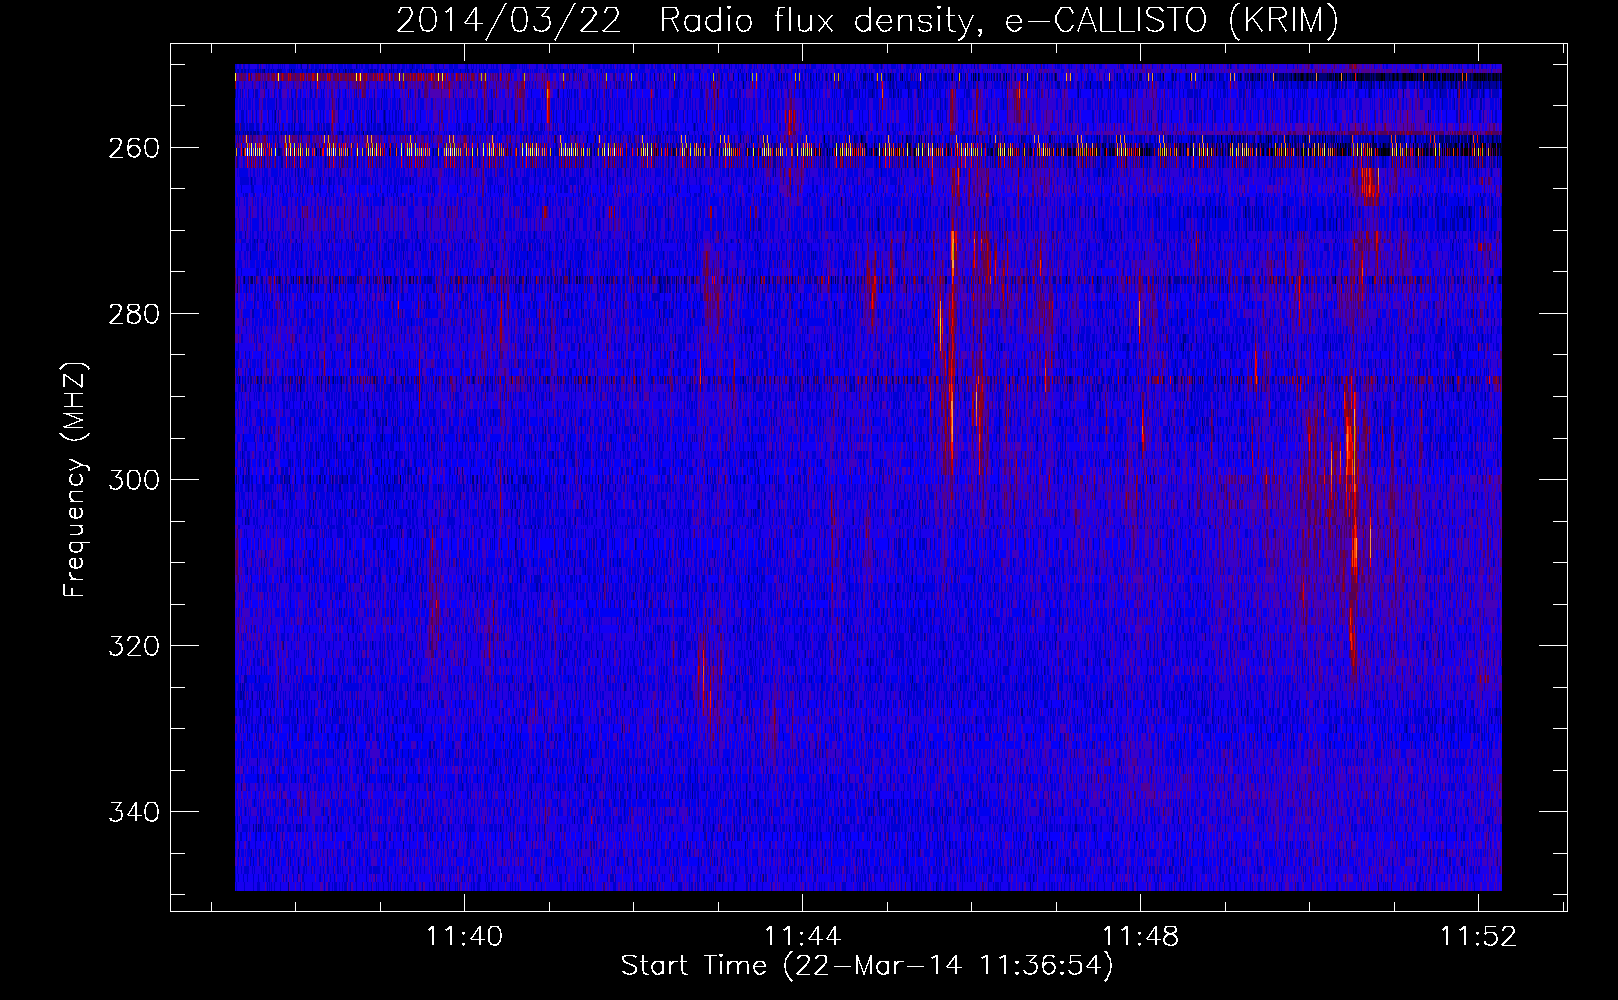The width and height of the screenshot is (1618, 1000).
Task: Click the 11:52 time tick label
Action: tap(1478, 937)
